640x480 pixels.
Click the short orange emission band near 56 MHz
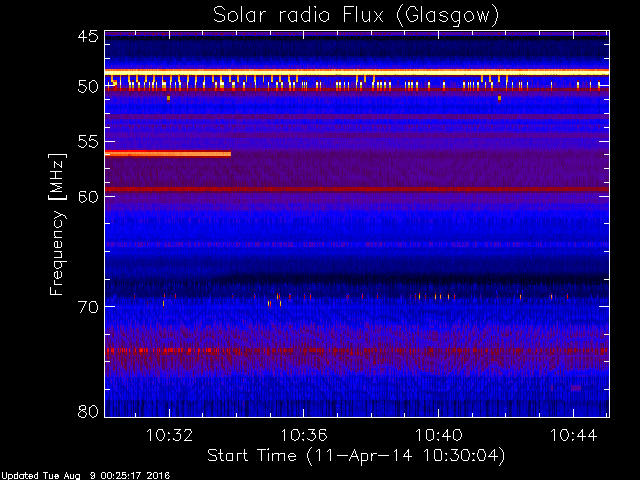point(168,154)
